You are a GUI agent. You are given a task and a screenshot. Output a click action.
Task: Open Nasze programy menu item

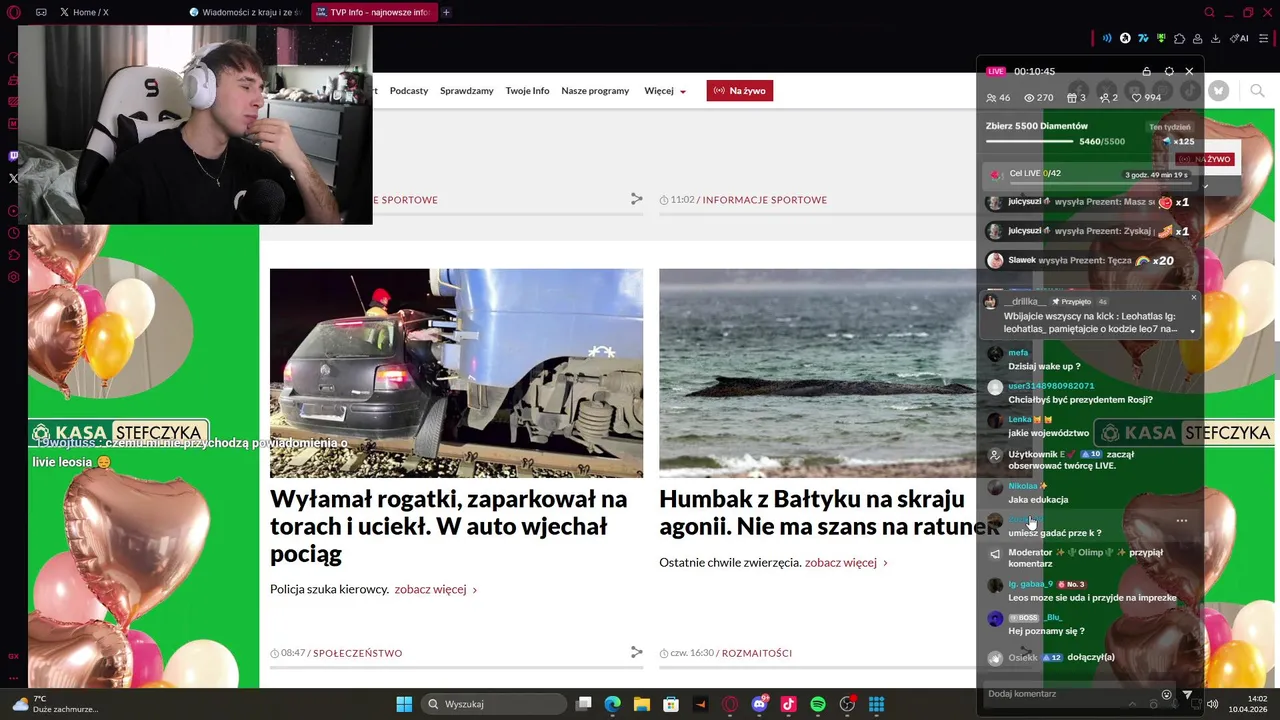[x=595, y=91]
